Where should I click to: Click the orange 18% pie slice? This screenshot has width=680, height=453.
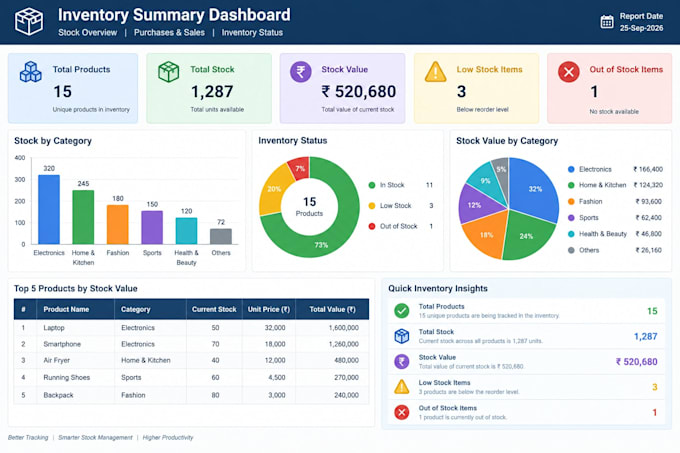click(x=486, y=235)
